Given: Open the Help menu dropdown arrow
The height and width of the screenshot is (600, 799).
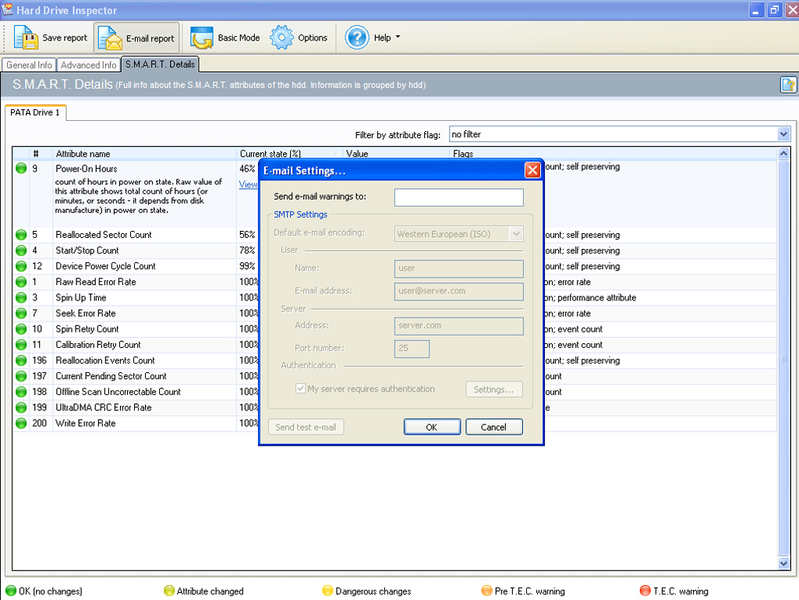Looking at the screenshot, I should (398, 37).
